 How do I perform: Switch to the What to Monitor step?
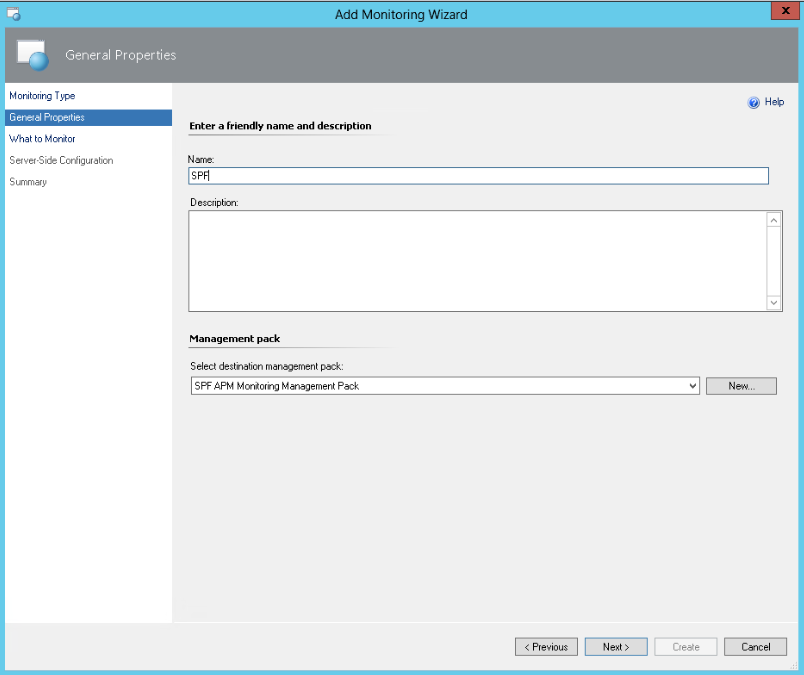tap(42, 139)
